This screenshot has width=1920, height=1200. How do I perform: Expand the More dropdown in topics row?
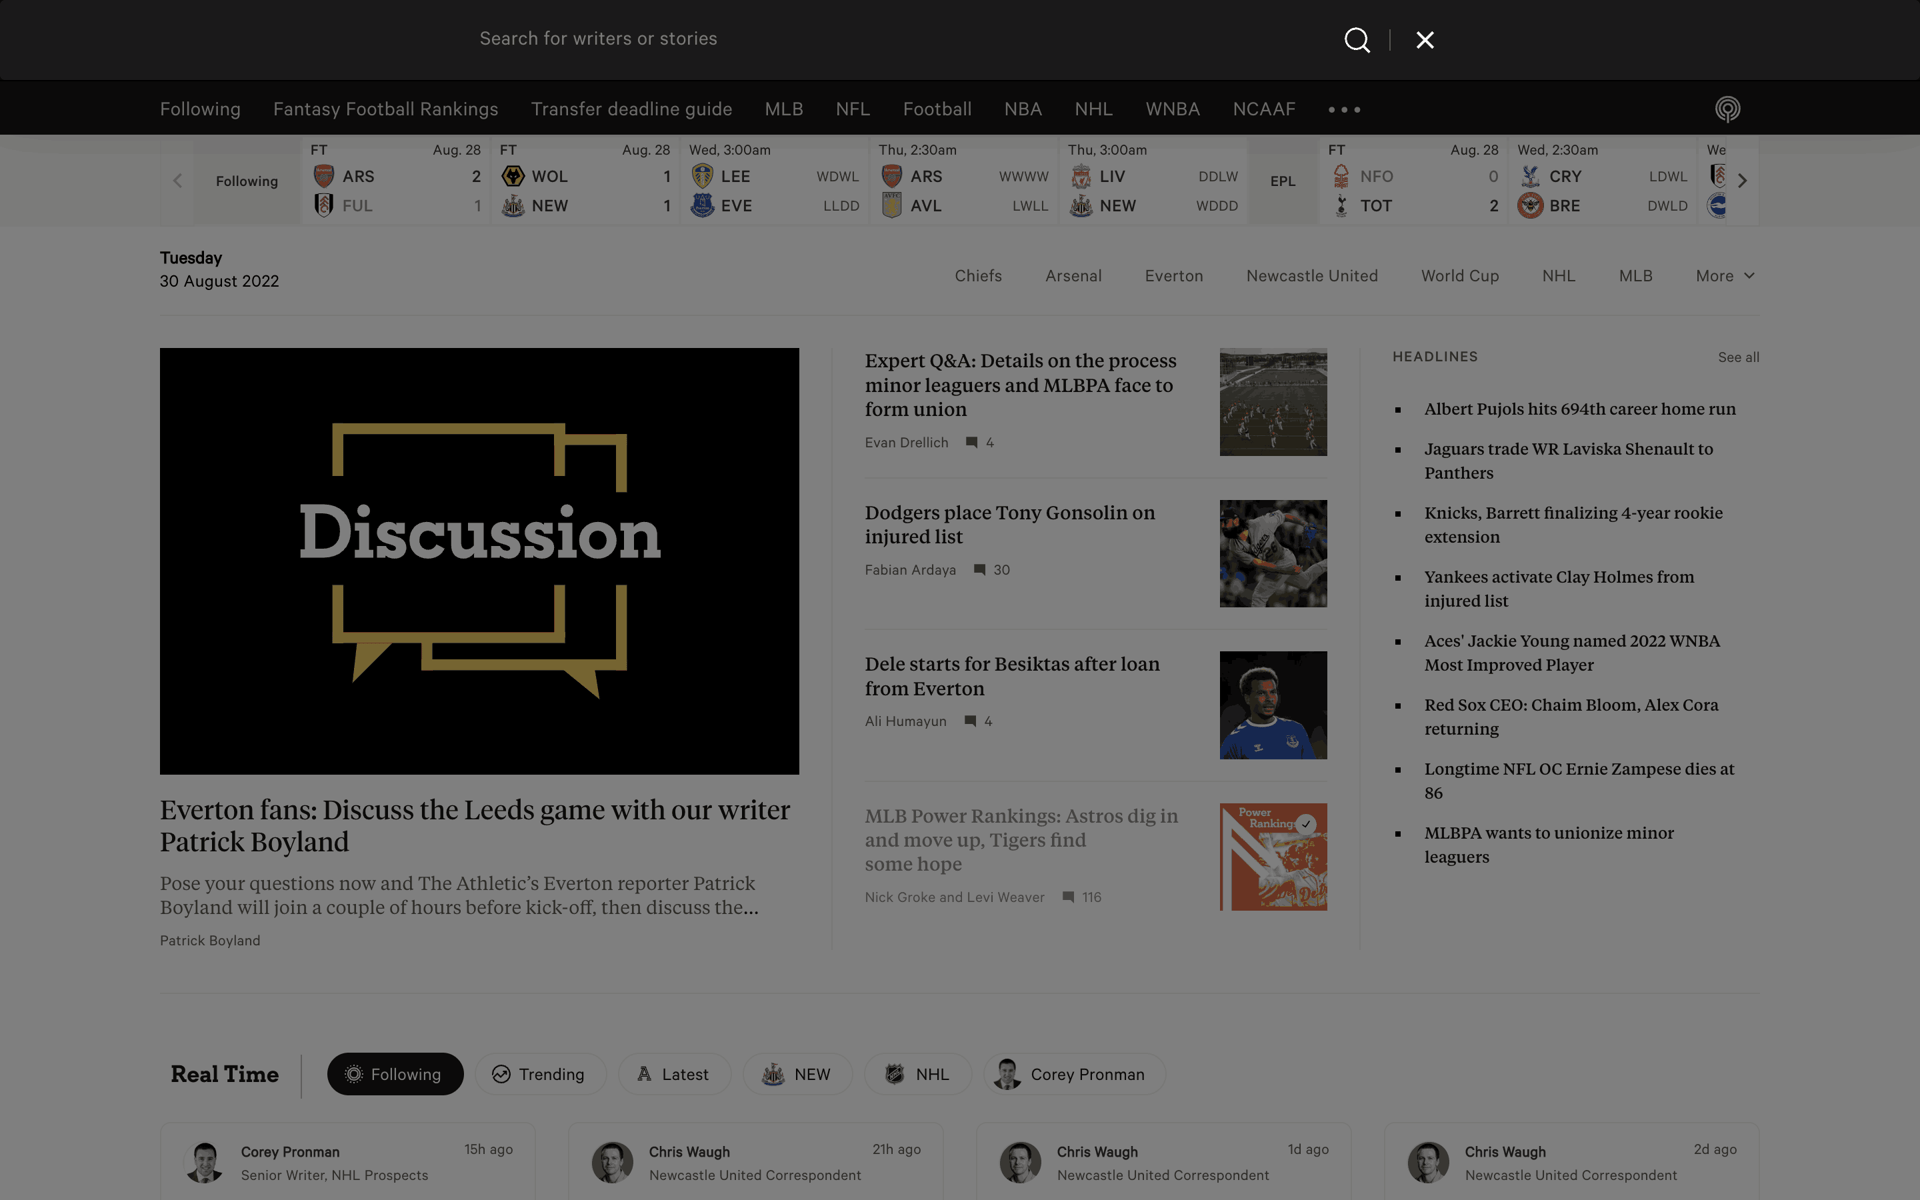[x=1725, y=276]
